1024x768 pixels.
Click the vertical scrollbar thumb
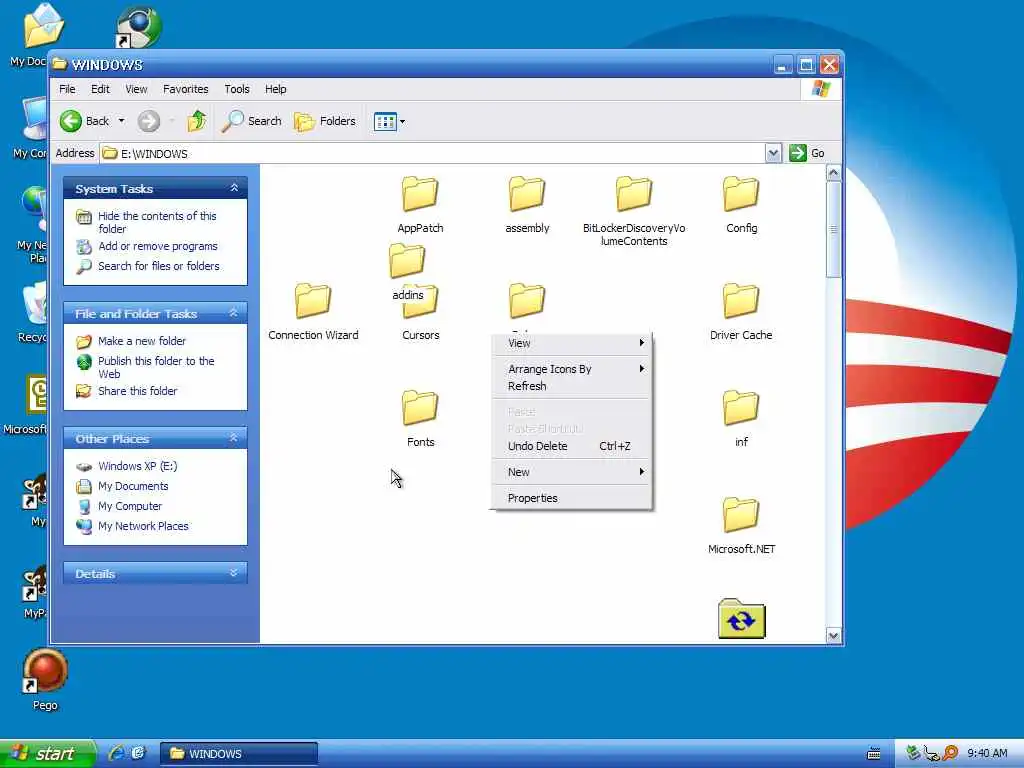pos(833,229)
